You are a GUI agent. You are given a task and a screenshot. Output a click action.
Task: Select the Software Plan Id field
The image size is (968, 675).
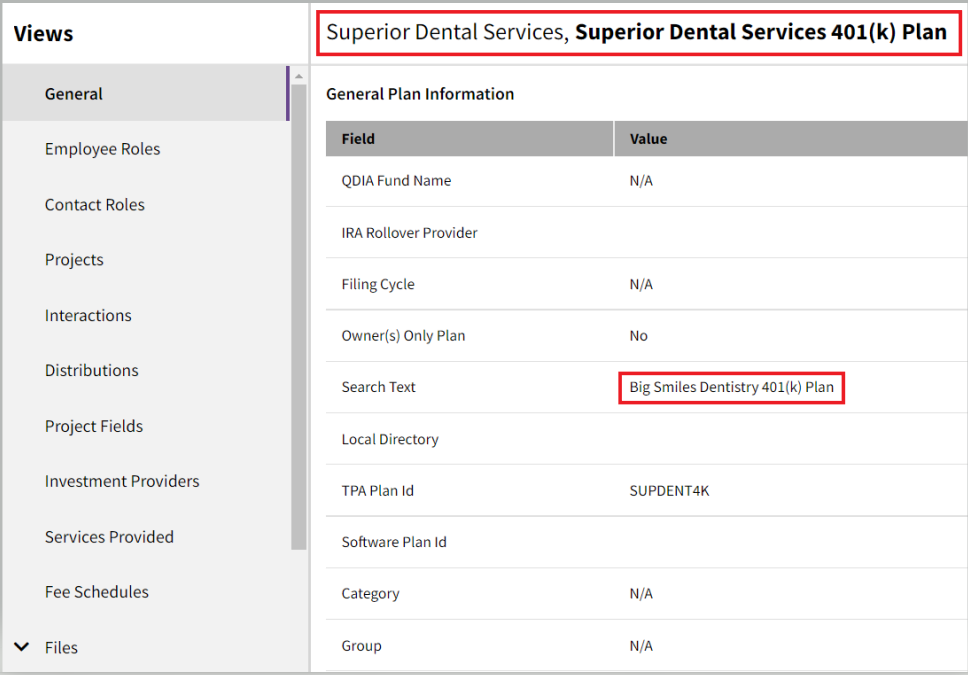pyautogui.click(x=394, y=542)
